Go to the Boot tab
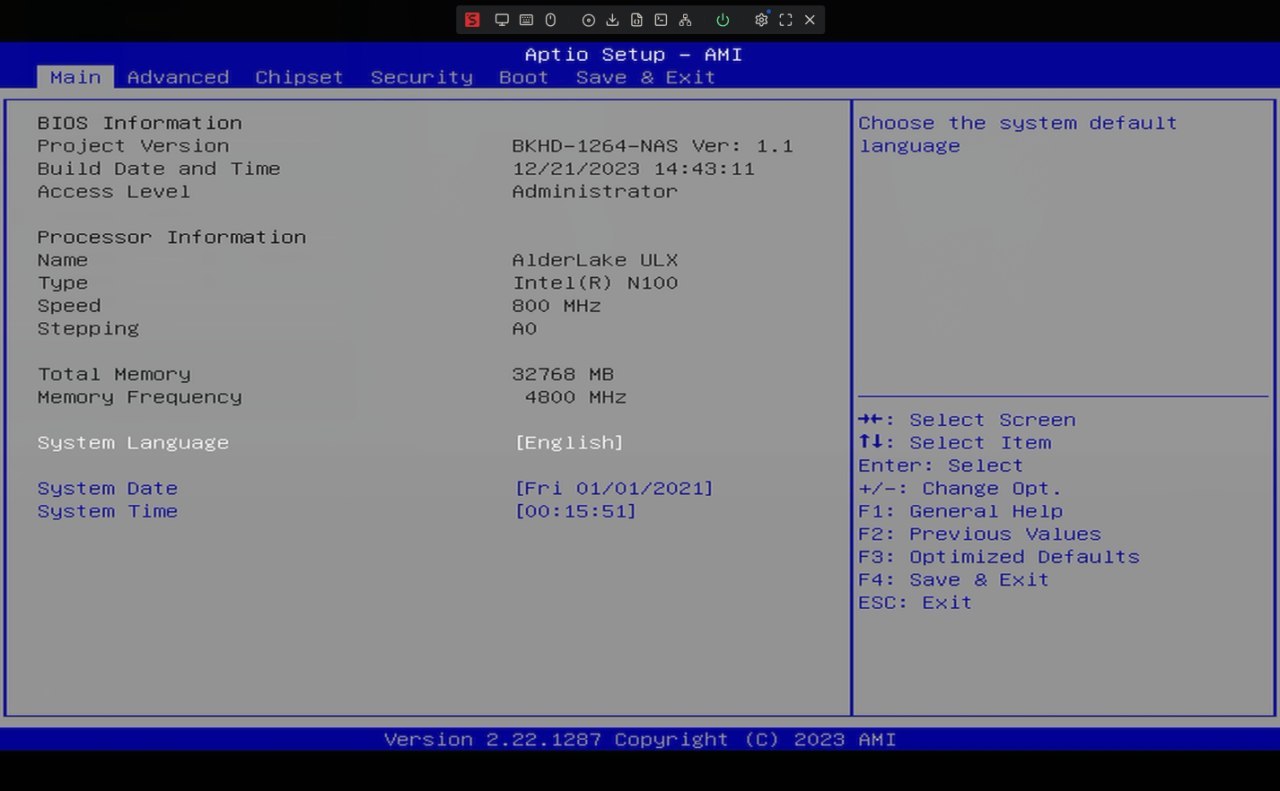The image size is (1280, 791). point(524,77)
